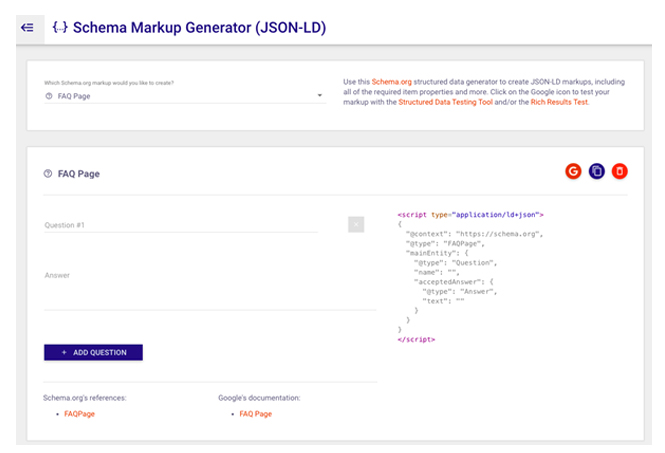Screen dimensions: 665x453
Task: Remove Question #1 with the X button
Action: coord(356,224)
